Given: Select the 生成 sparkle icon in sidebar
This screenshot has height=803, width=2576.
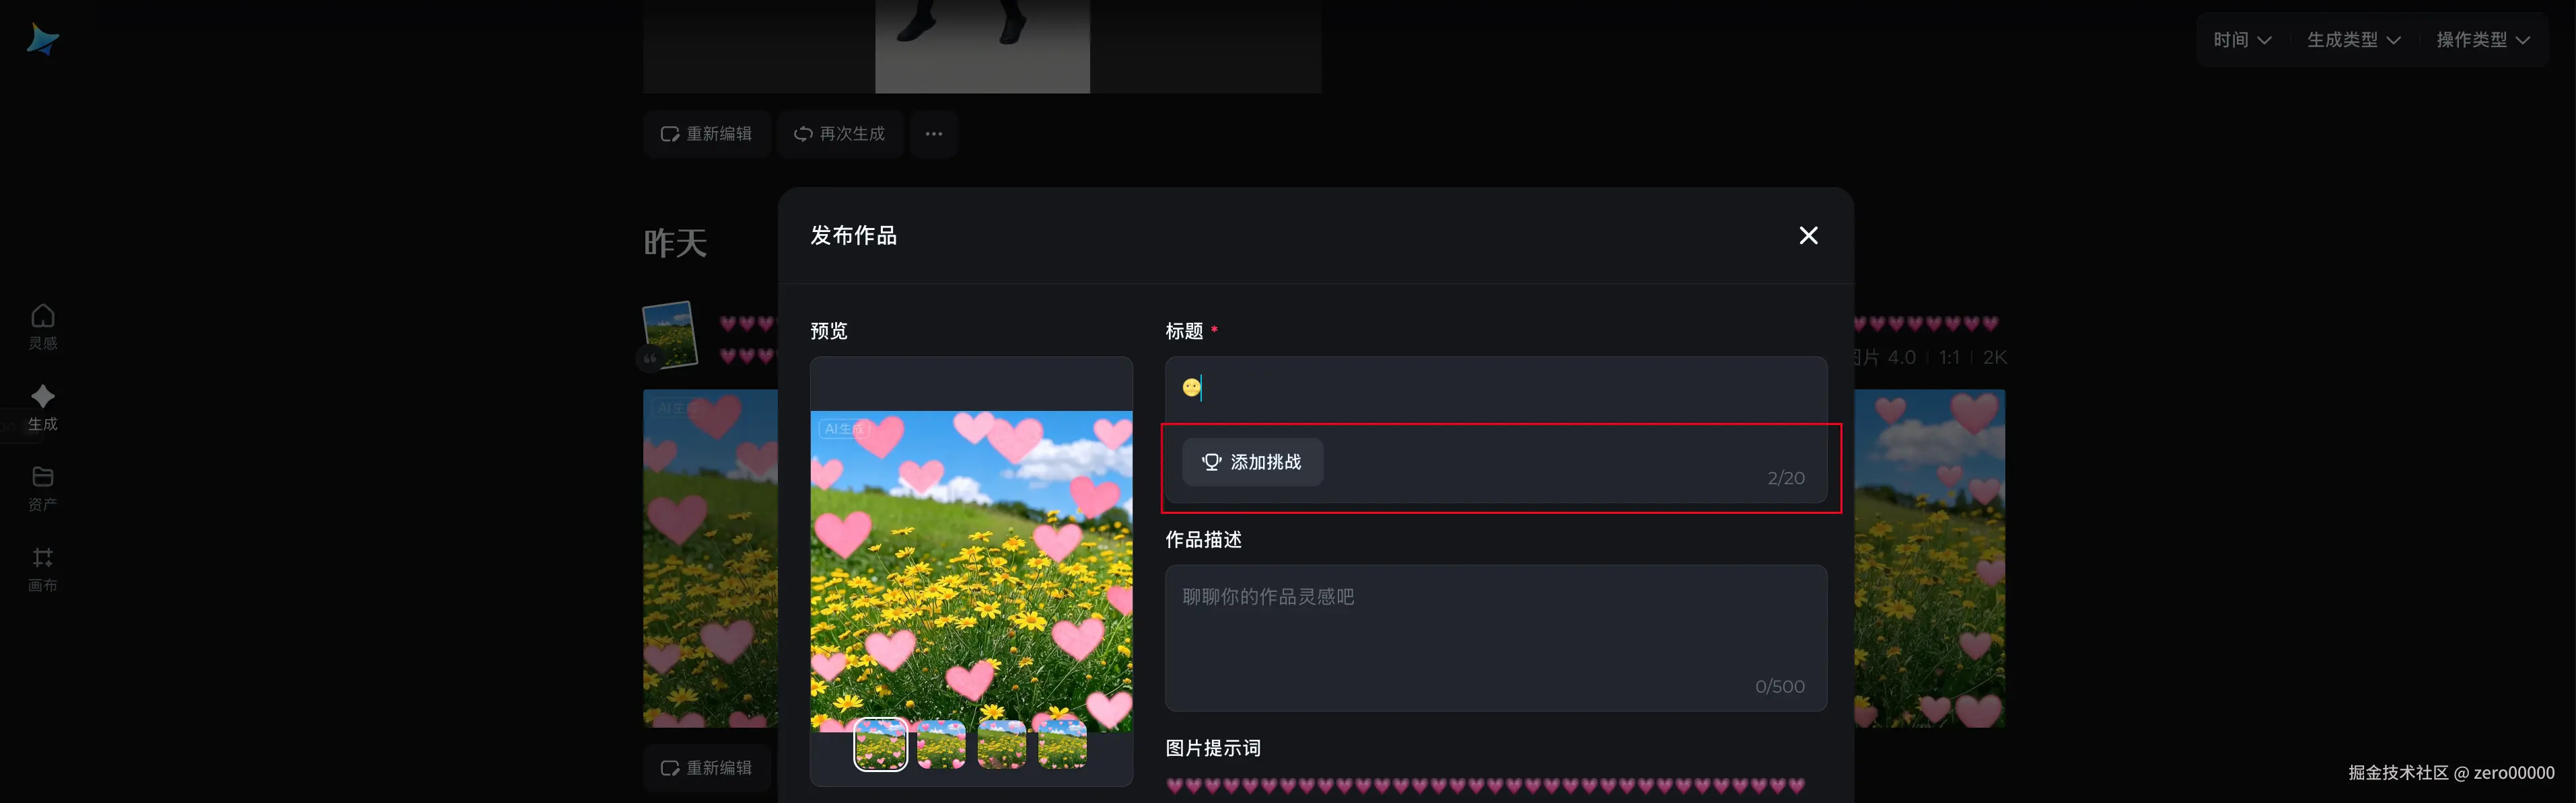Looking at the screenshot, I should pyautogui.click(x=42, y=396).
